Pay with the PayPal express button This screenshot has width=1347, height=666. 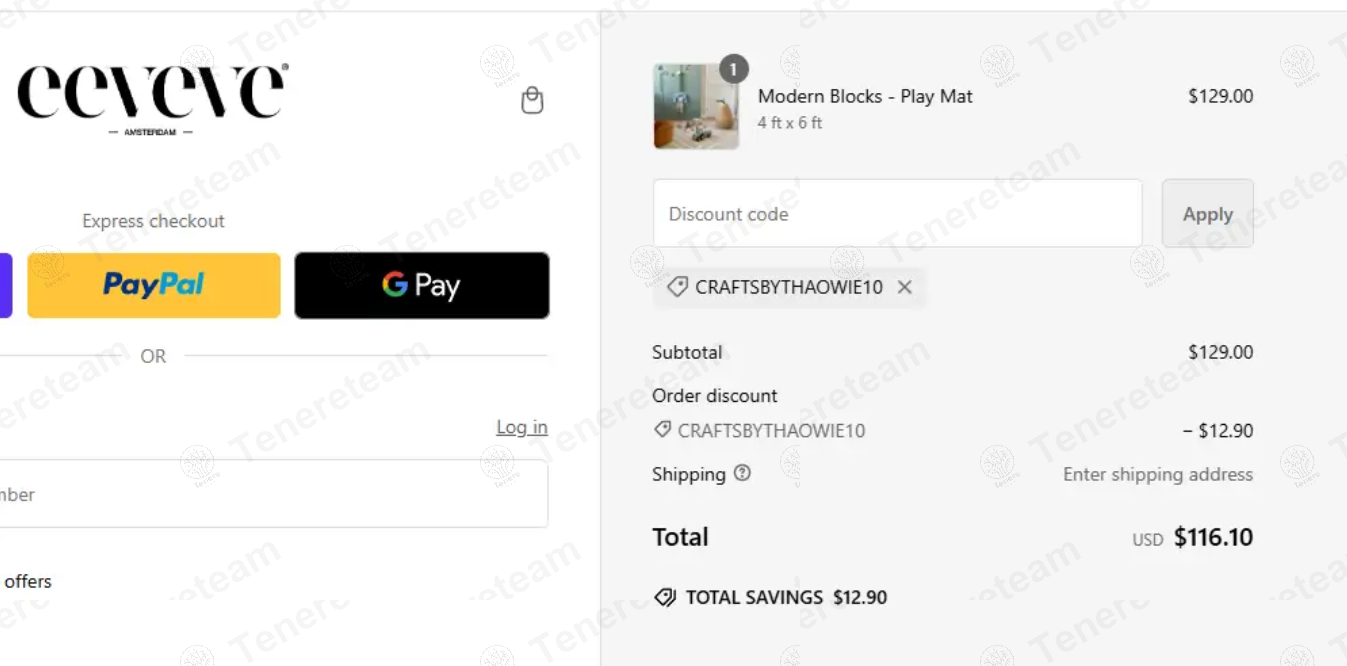click(154, 285)
